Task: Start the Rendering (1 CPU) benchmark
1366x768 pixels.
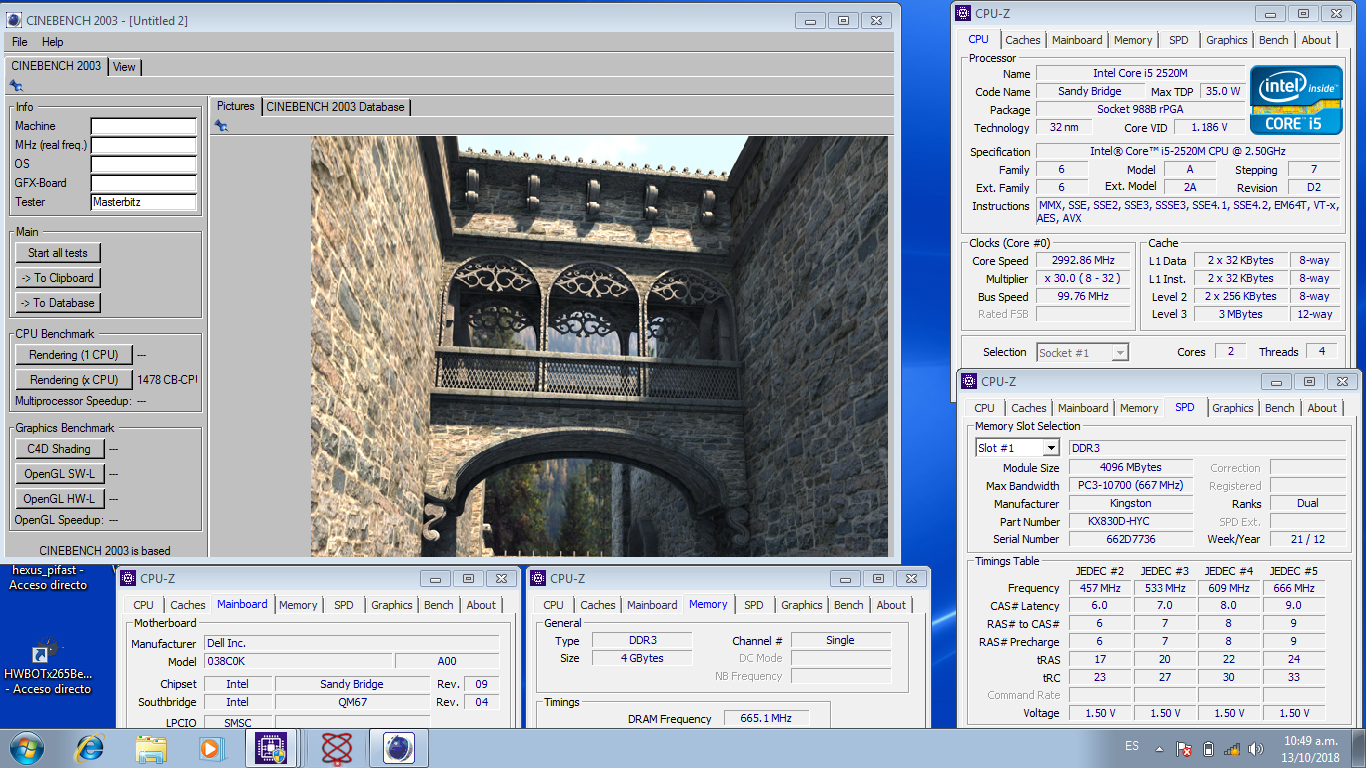Action: pos(74,355)
